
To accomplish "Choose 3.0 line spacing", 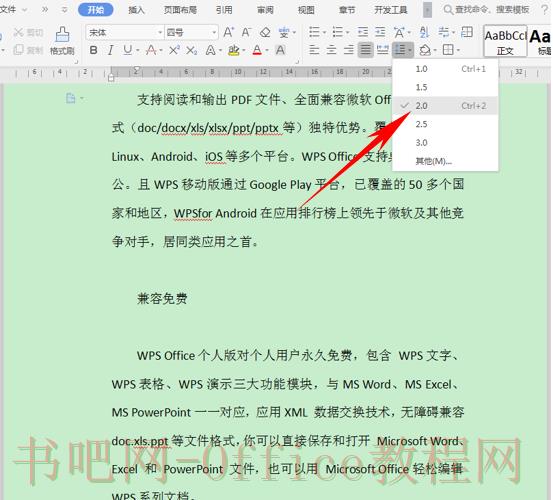I will click(x=445, y=143).
